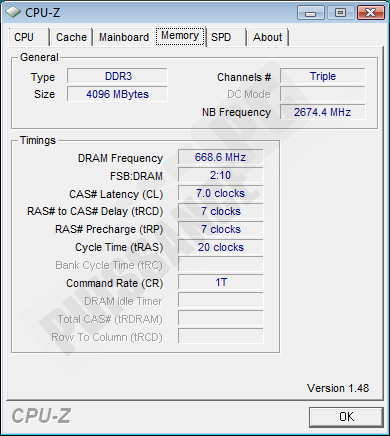The width and height of the screenshot is (390, 436).
Task: Click the OK button
Action: [346, 417]
